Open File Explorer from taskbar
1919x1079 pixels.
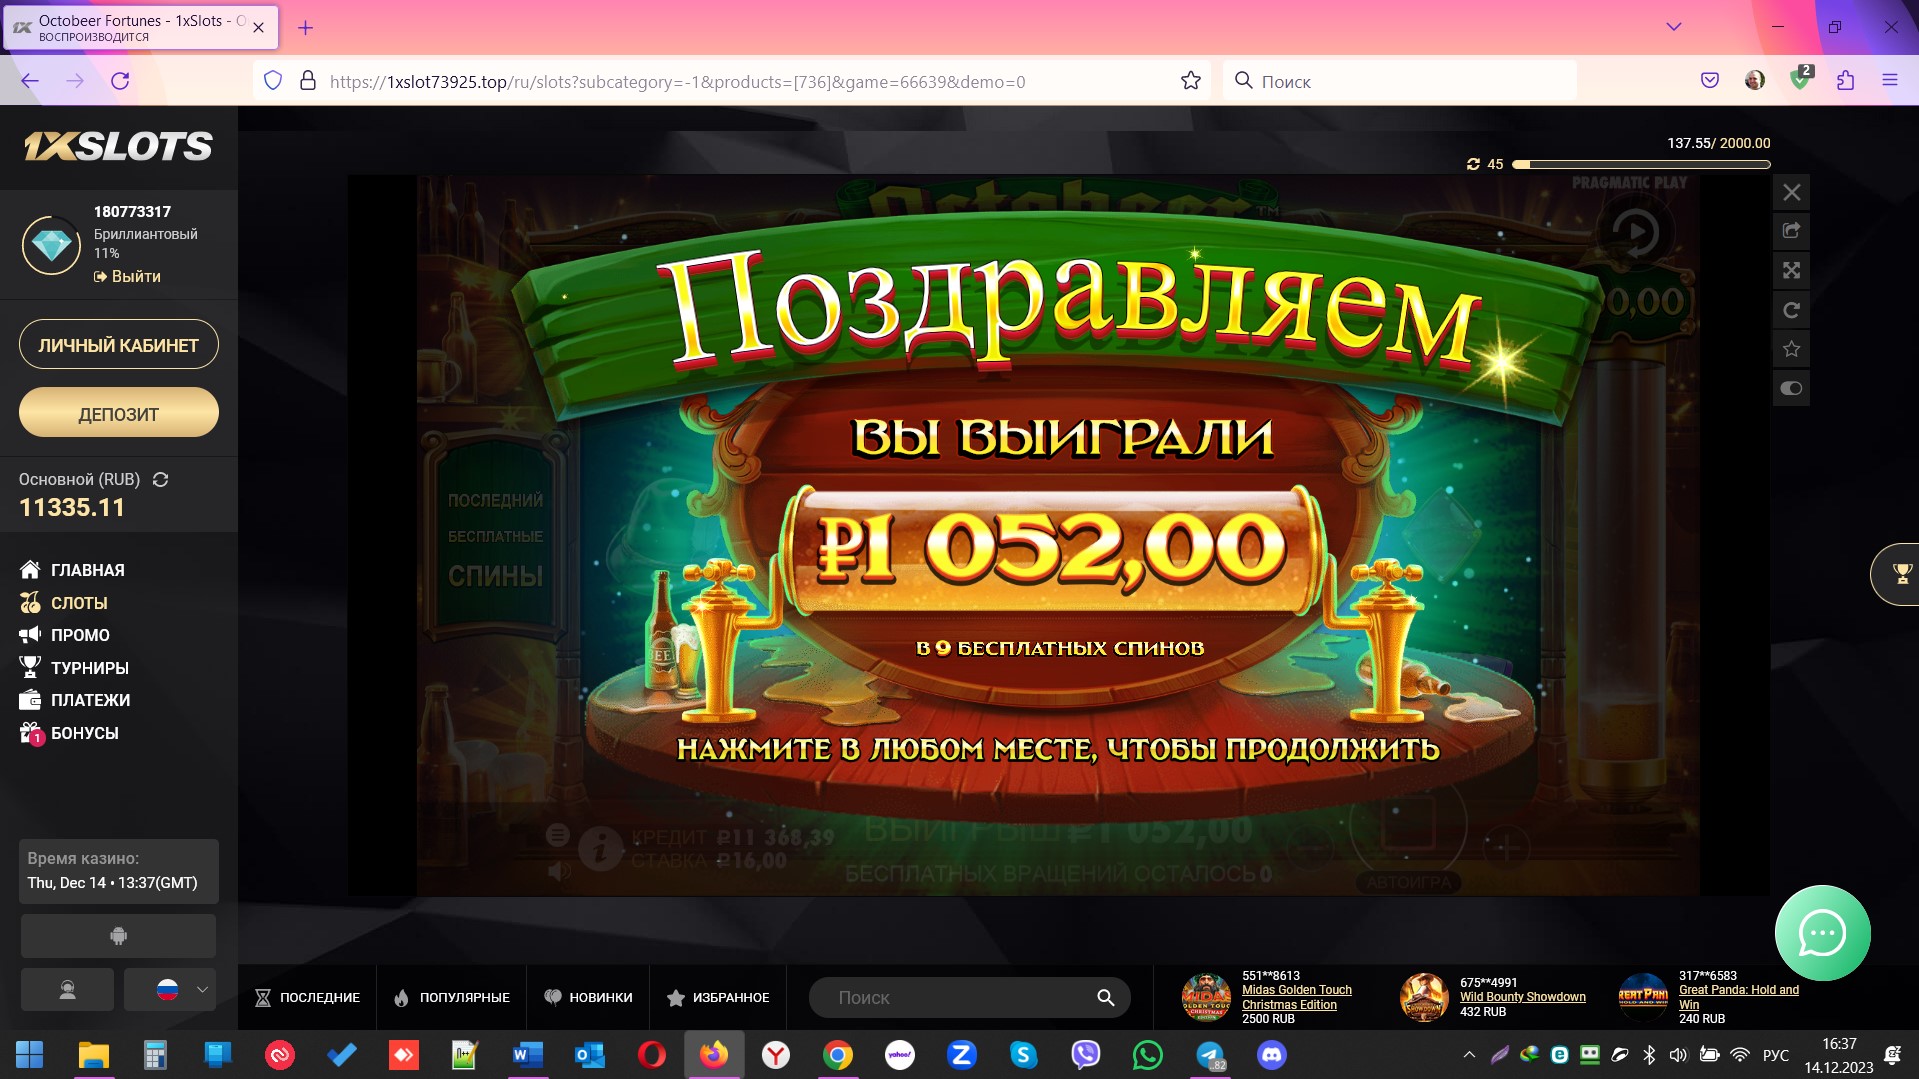click(93, 1055)
